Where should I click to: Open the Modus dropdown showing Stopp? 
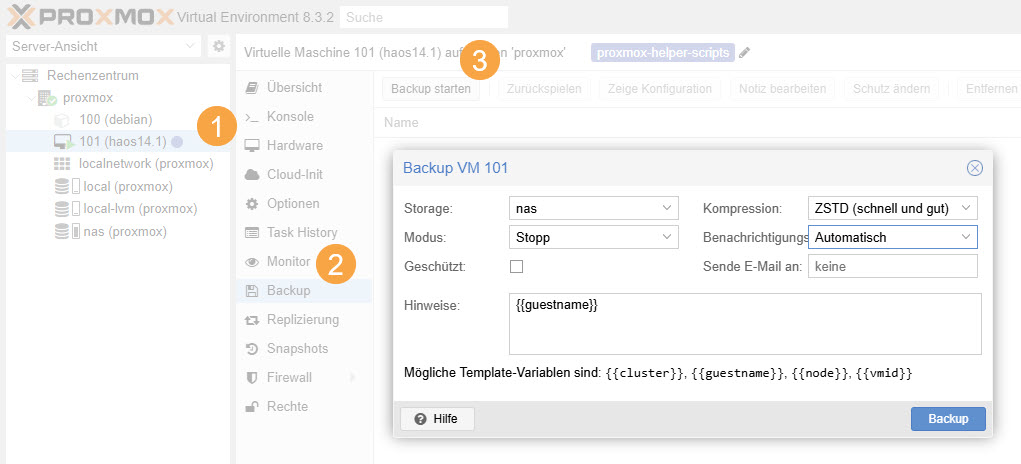[x=594, y=238]
